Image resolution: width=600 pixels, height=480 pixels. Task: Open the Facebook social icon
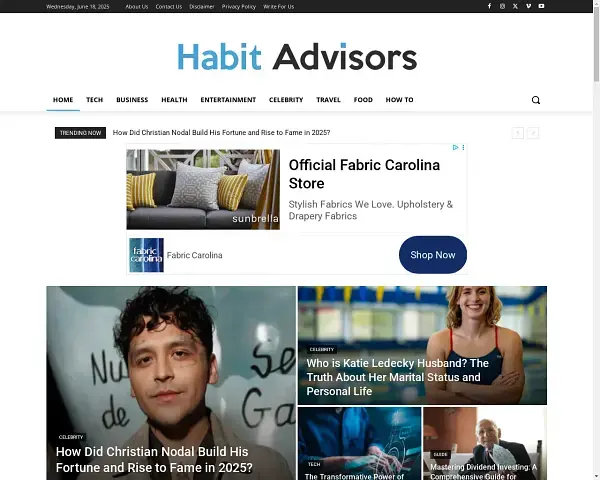[489, 6]
